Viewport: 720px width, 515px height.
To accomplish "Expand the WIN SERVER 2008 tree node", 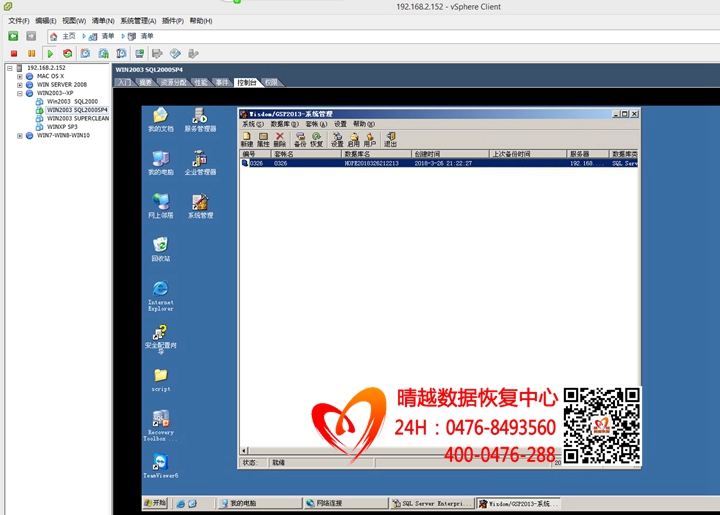I will (20, 85).
